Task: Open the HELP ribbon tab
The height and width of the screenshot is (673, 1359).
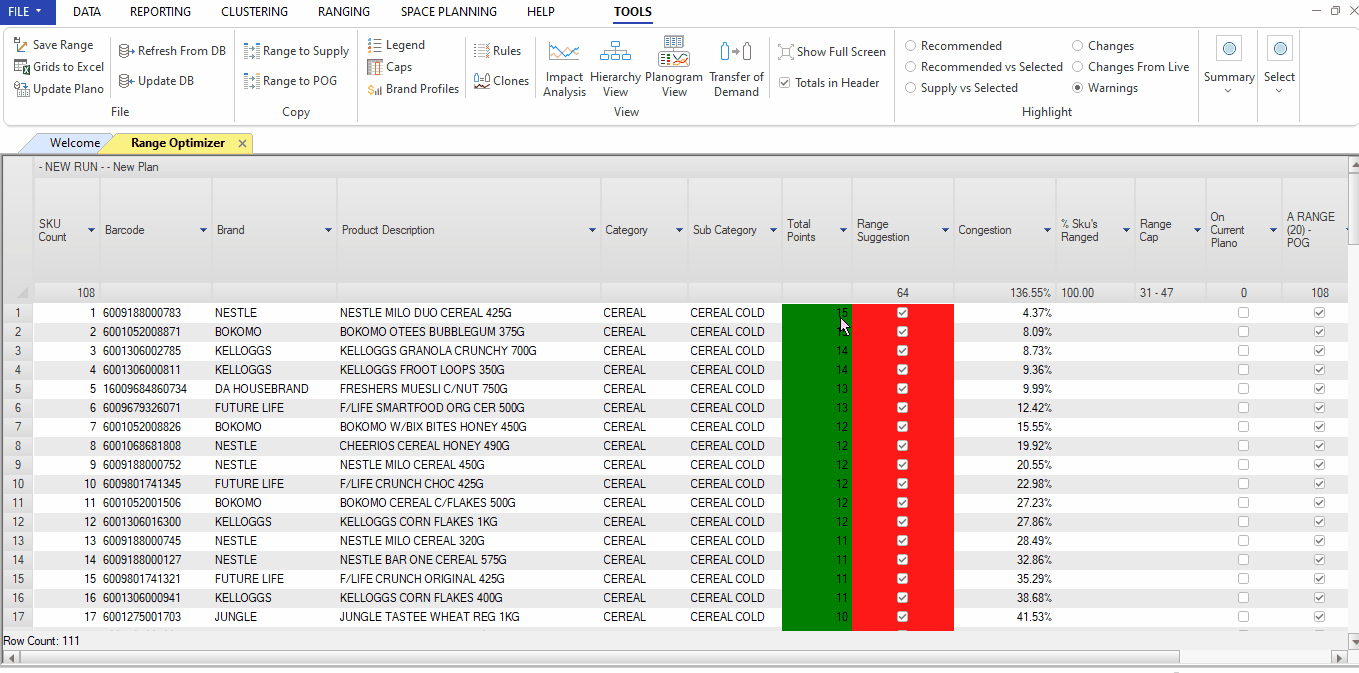Action: click(541, 12)
